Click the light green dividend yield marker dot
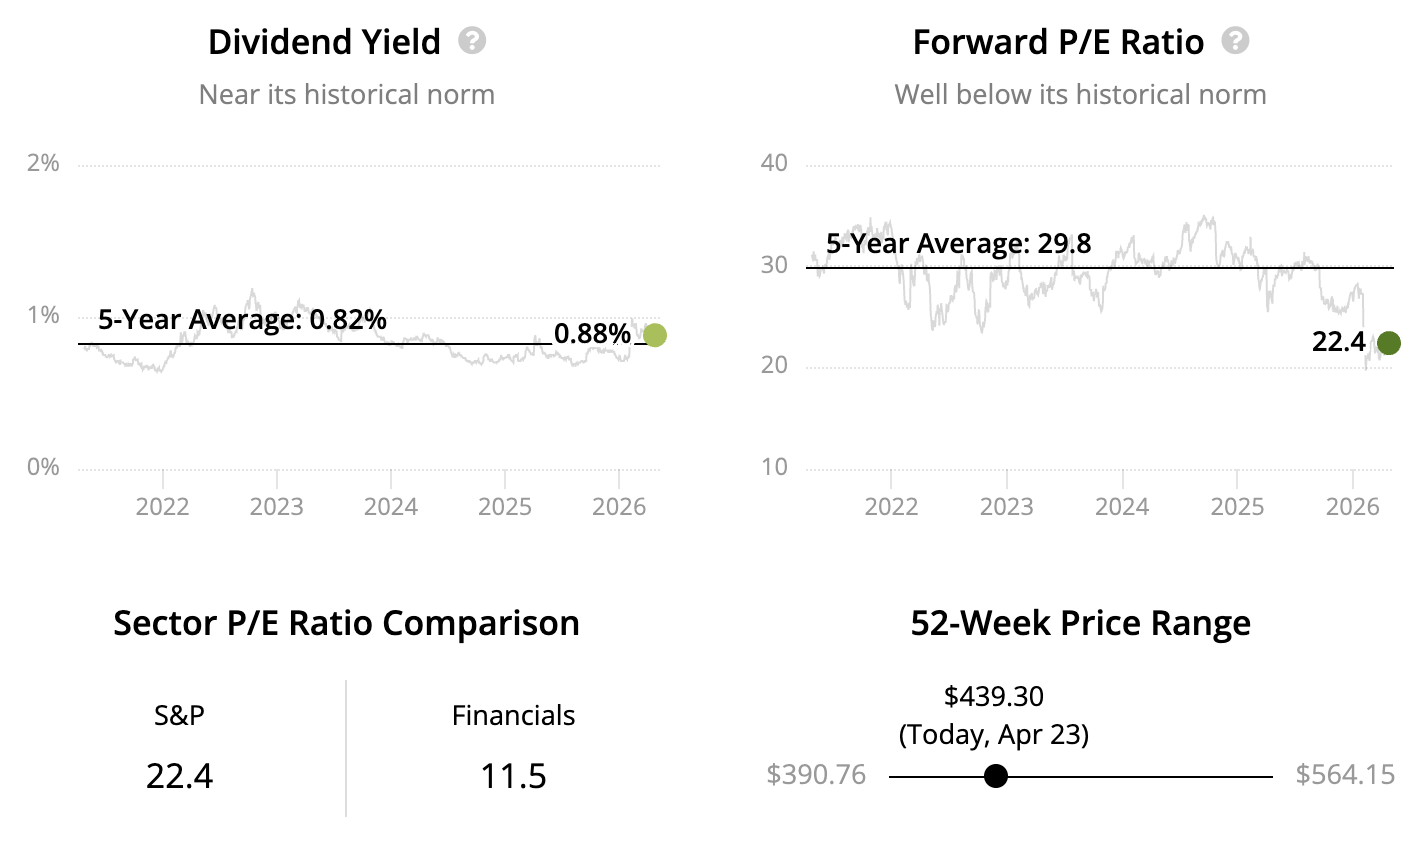Viewport: 1414px width, 844px height. (655, 335)
